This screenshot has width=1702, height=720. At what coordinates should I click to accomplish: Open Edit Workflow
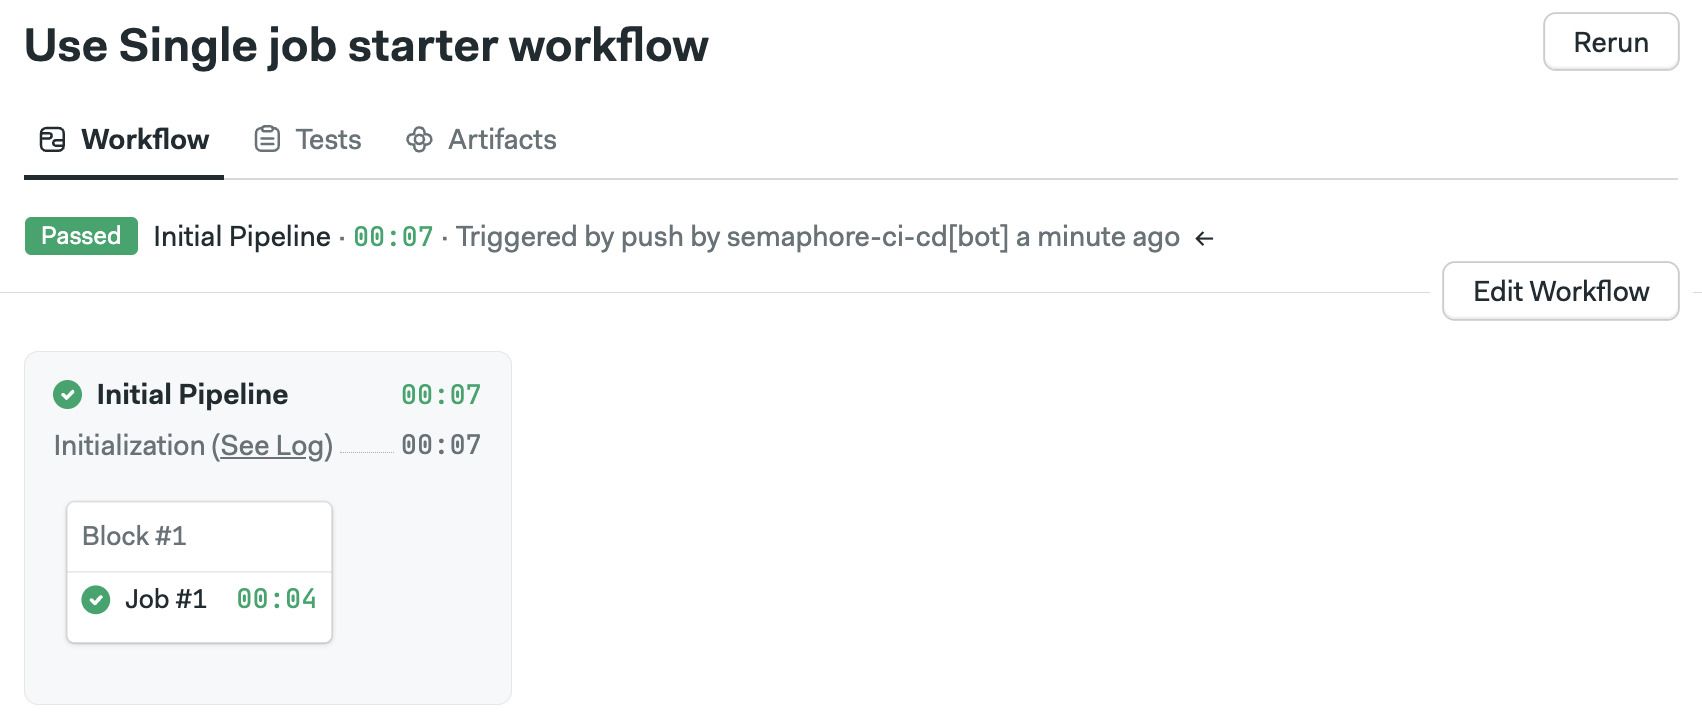click(1561, 291)
